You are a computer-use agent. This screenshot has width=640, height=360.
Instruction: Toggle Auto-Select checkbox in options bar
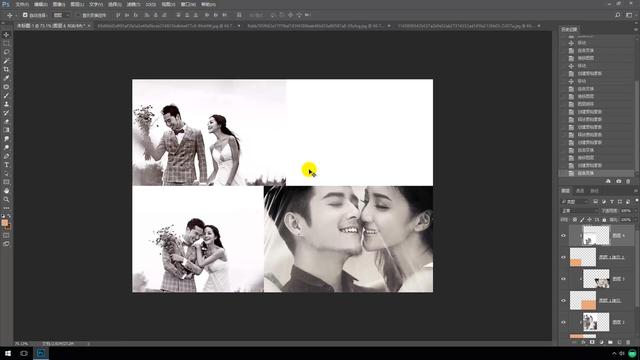25,15
